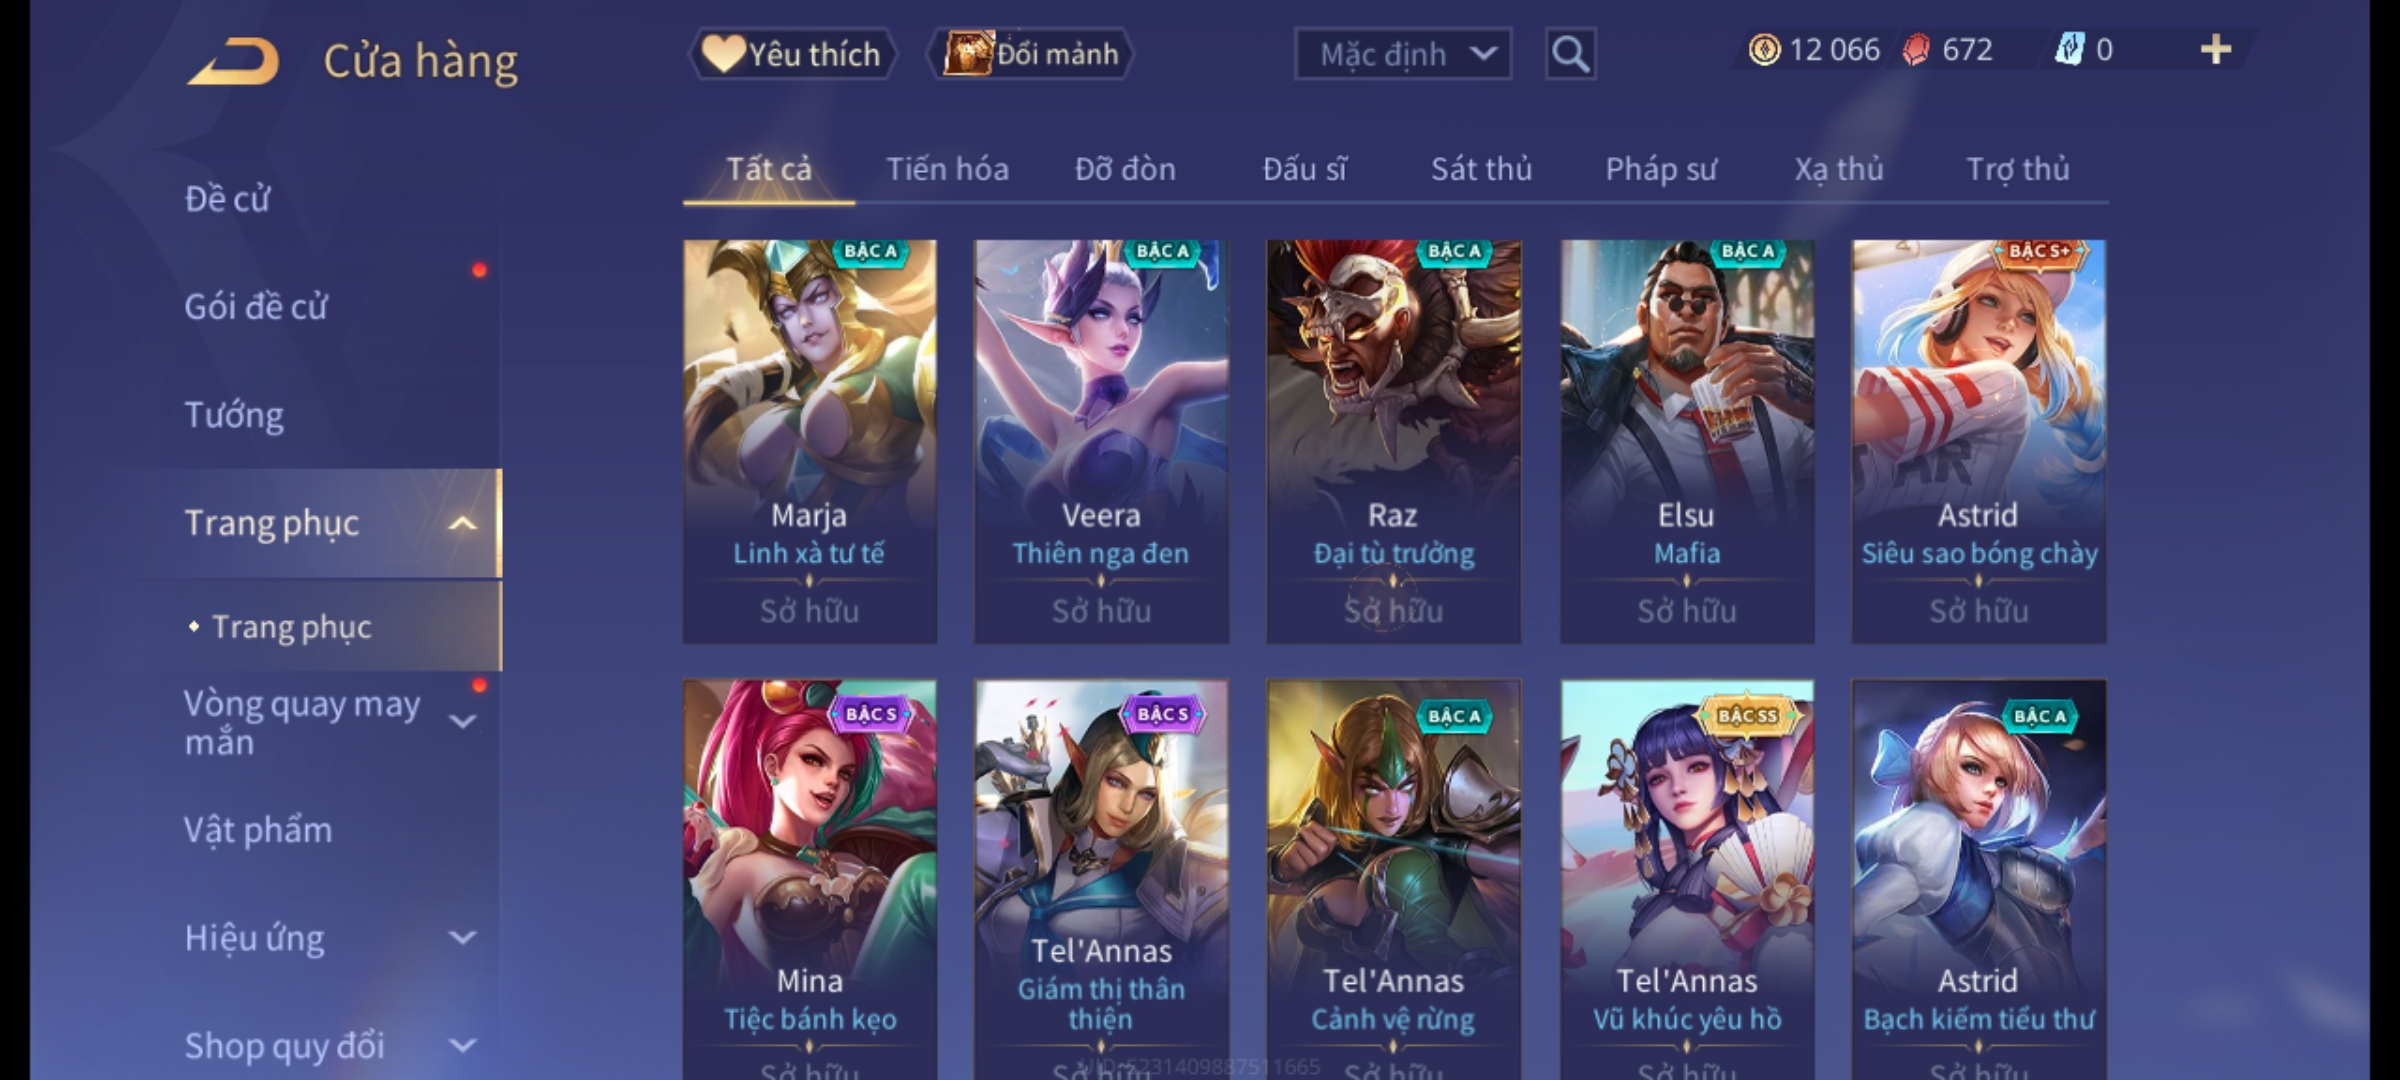
Task: Open the search magnifier icon
Action: pos(1570,54)
